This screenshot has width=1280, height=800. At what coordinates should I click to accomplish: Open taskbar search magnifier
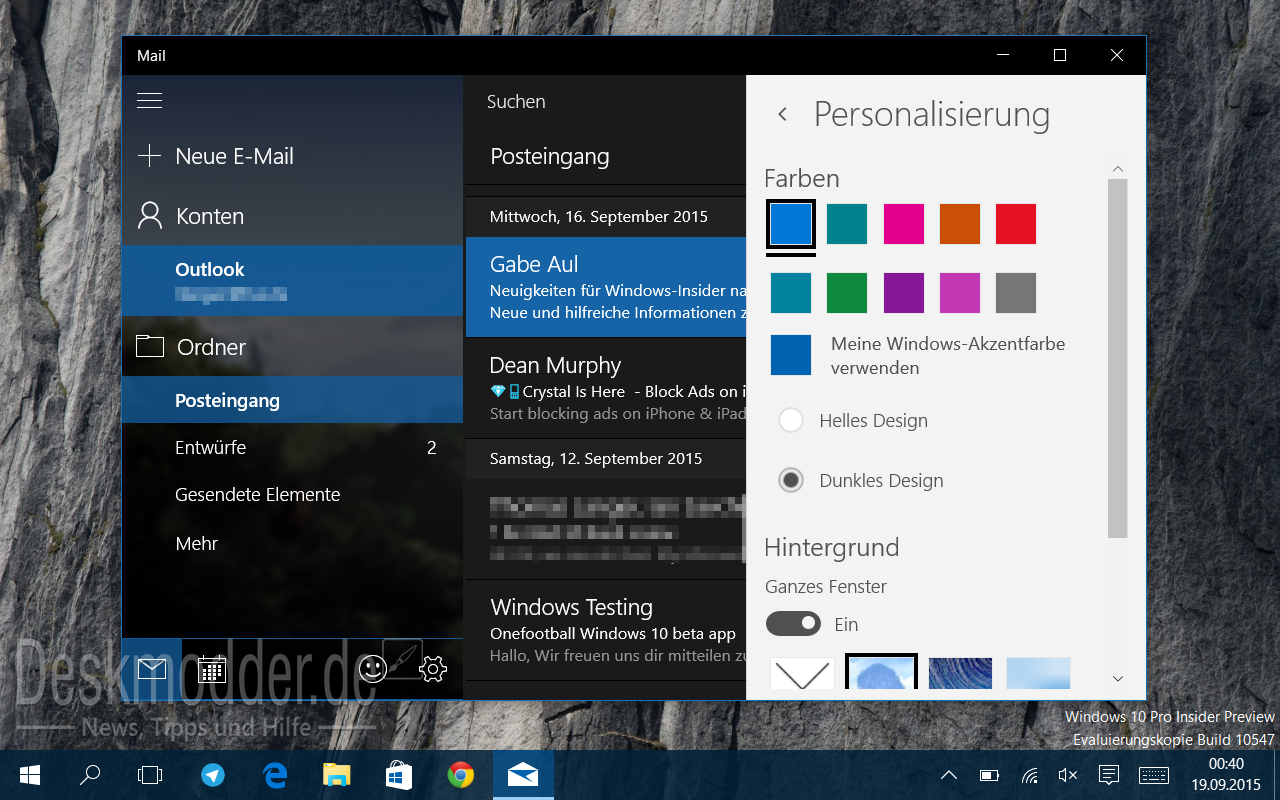pos(90,775)
